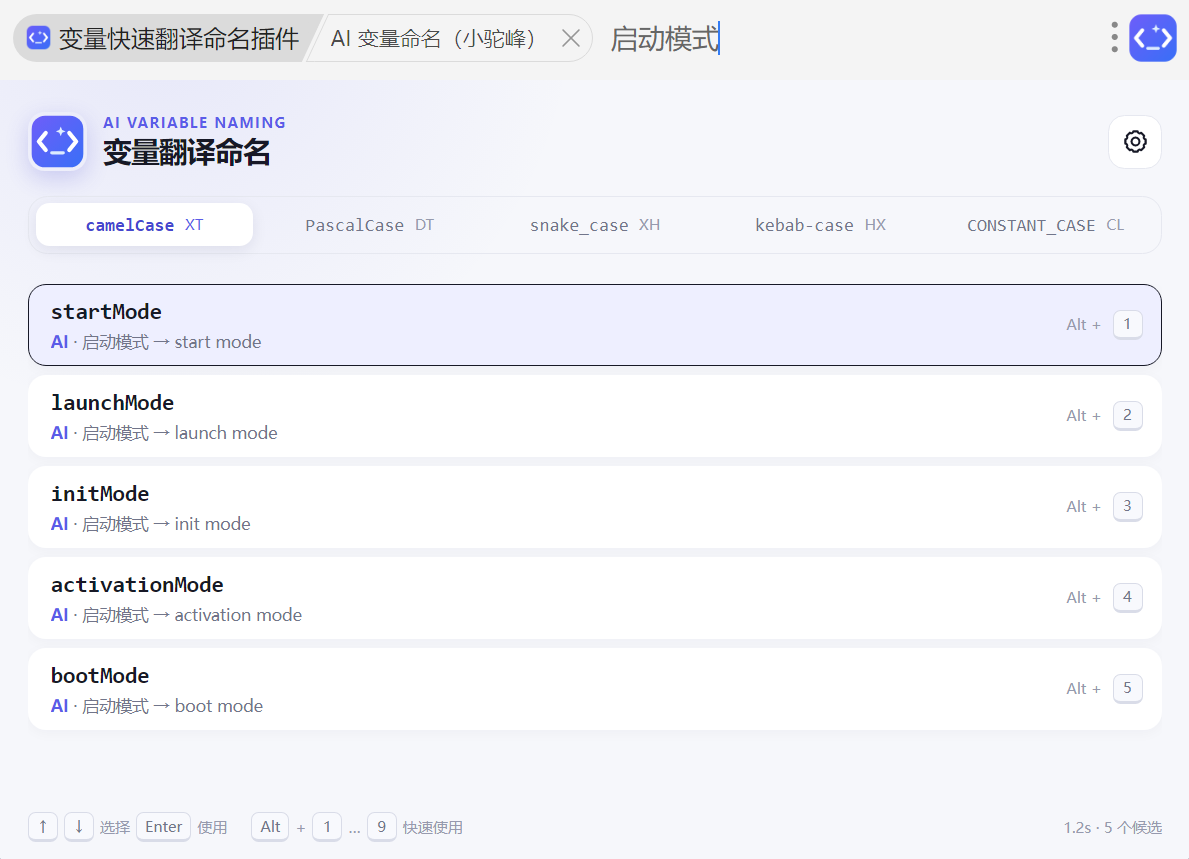This screenshot has width=1189, height=859.
Task: Select the launchMode suggestion
Action: coord(594,416)
